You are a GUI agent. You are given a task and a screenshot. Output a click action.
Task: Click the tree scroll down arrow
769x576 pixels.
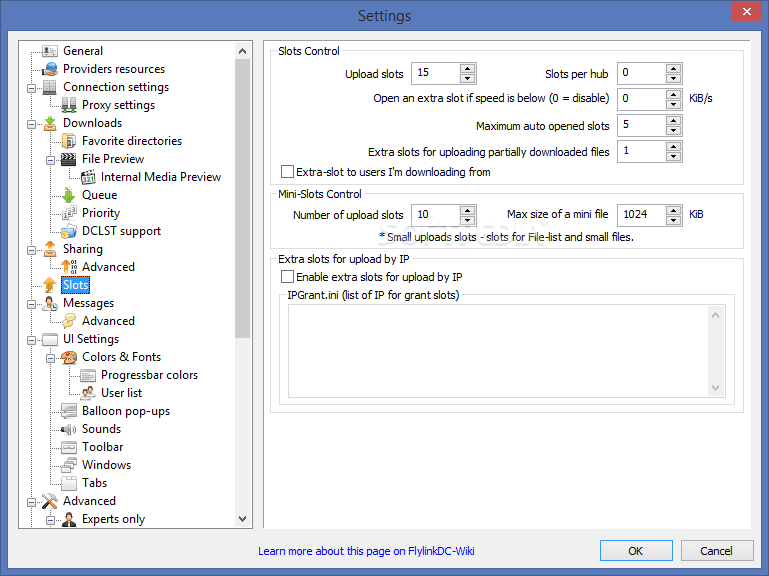[242, 519]
